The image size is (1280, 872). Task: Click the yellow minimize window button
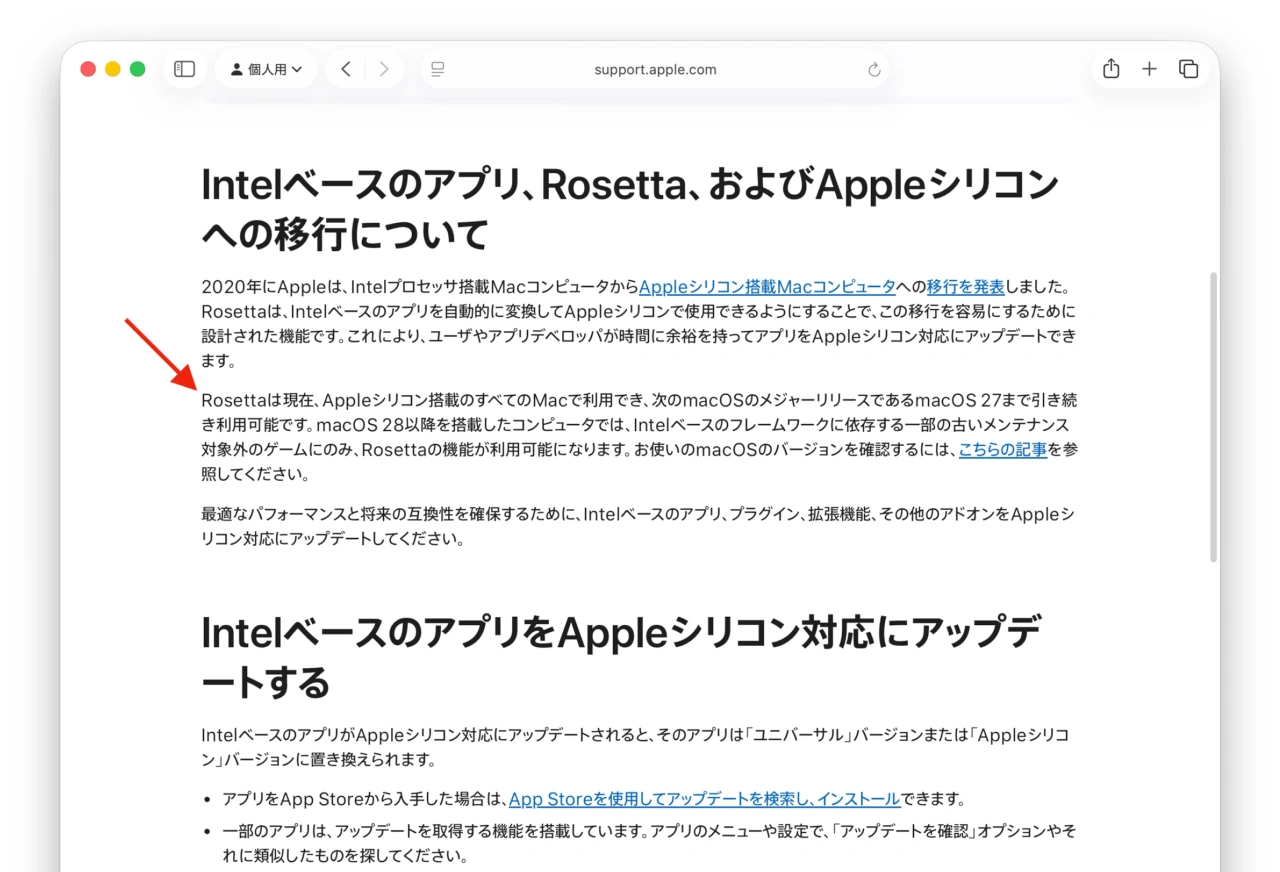click(113, 69)
